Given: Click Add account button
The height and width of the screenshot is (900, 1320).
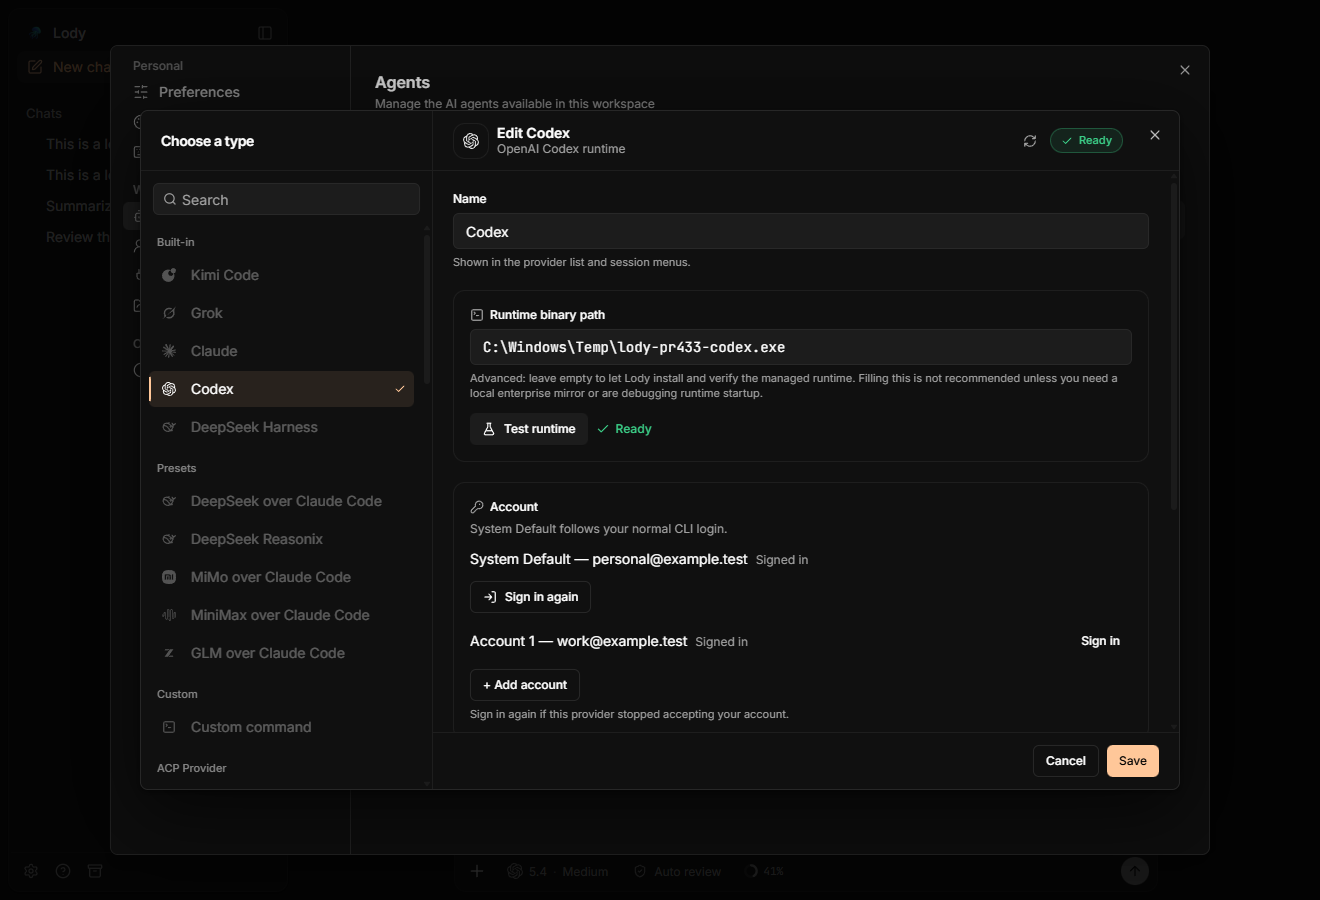Looking at the screenshot, I should point(525,685).
